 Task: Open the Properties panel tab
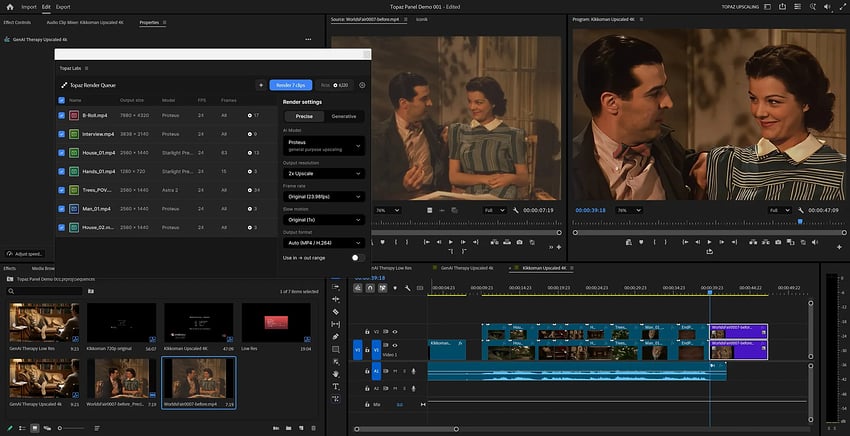pos(149,23)
